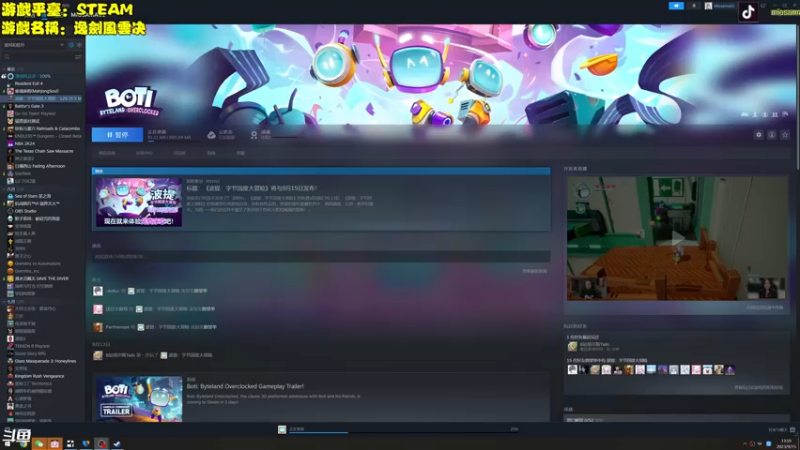Open the pink Boti news thumbnail
The image size is (800, 450).
pyautogui.click(x=139, y=202)
